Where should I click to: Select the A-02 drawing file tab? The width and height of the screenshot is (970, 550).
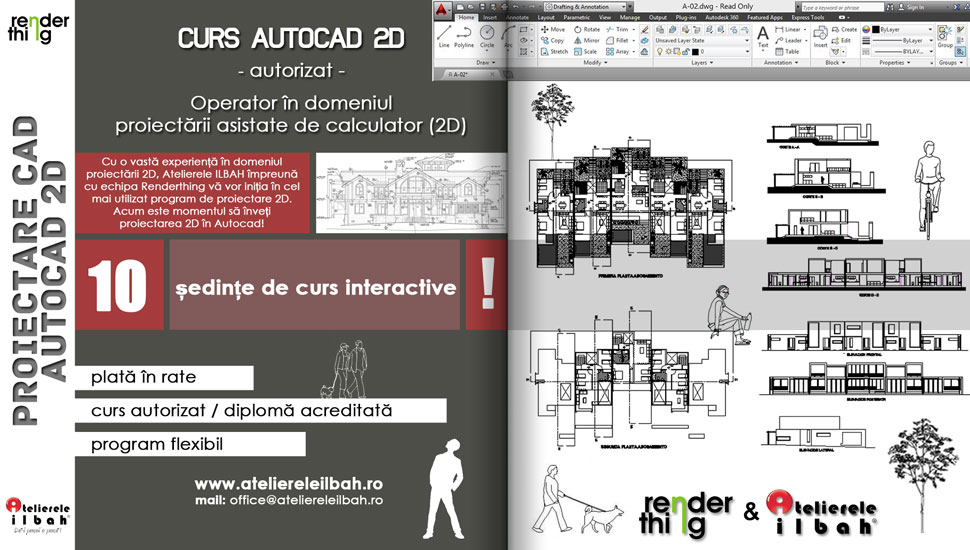(470, 74)
